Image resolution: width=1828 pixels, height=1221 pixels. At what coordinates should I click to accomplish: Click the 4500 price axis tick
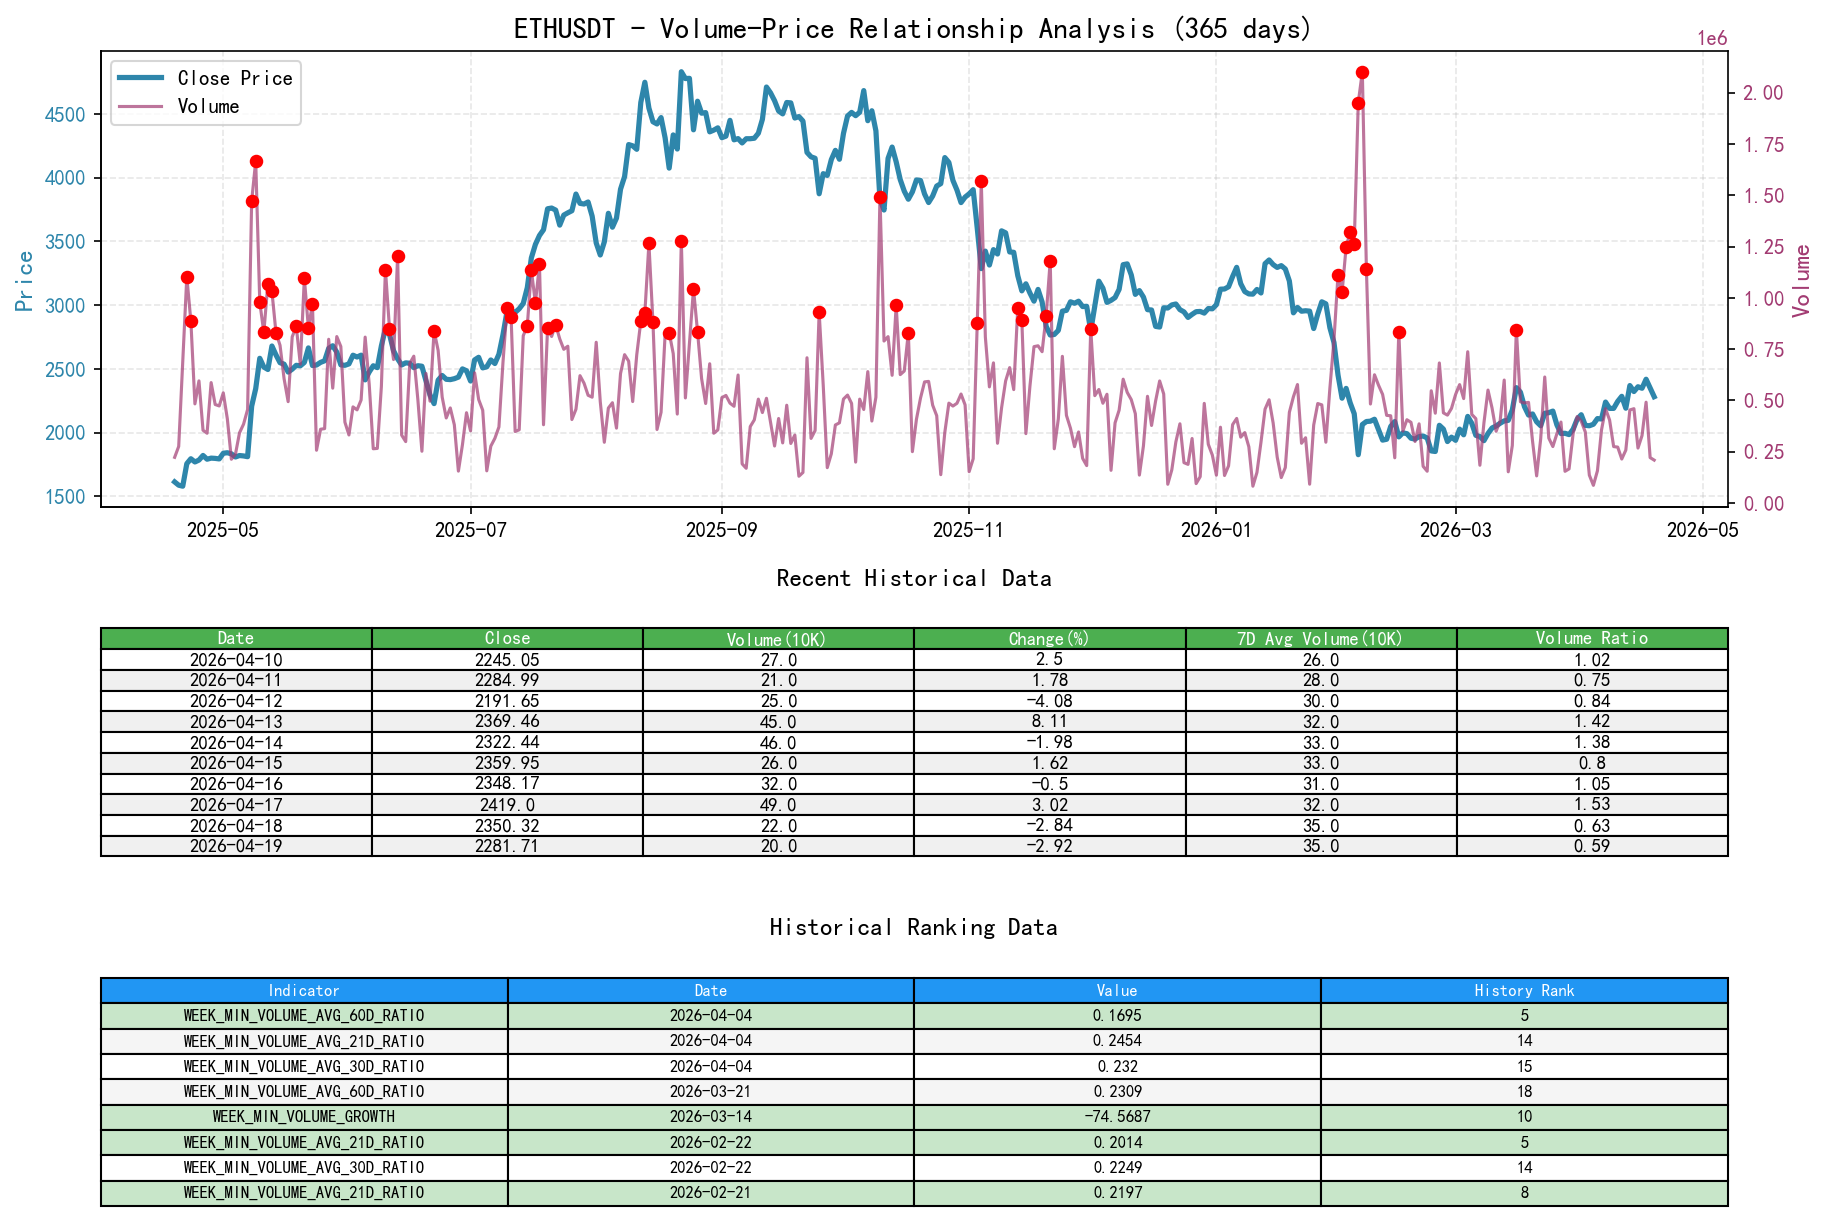tap(66, 114)
